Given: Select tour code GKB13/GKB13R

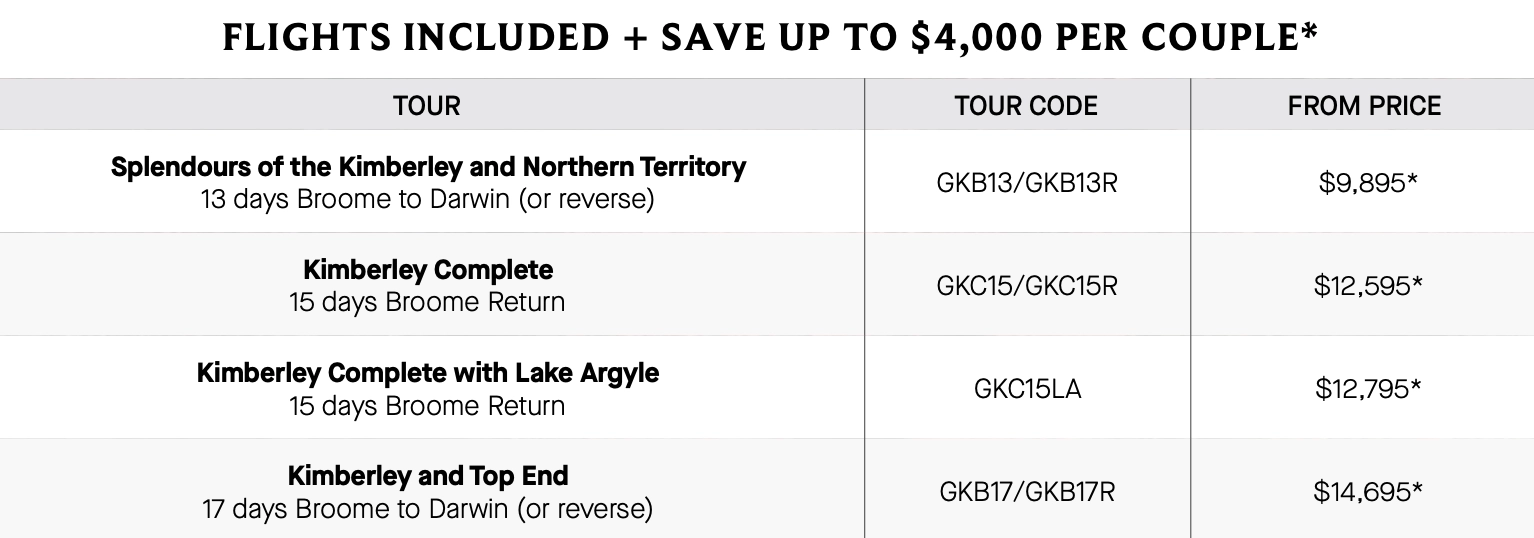Looking at the screenshot, I should (x=1027, y=183).
